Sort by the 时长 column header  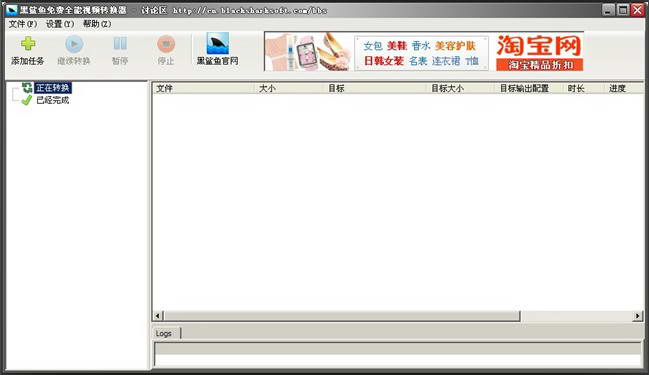pyautogui.click(x=583, y=88)
